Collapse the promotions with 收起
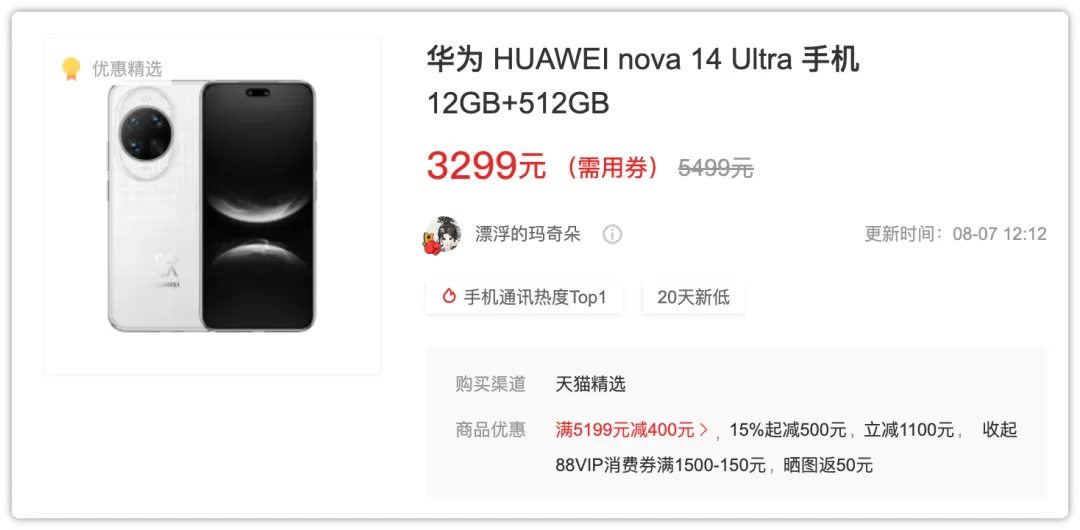This screenshot has height=530, width=1080. click(x=999, y=430)
